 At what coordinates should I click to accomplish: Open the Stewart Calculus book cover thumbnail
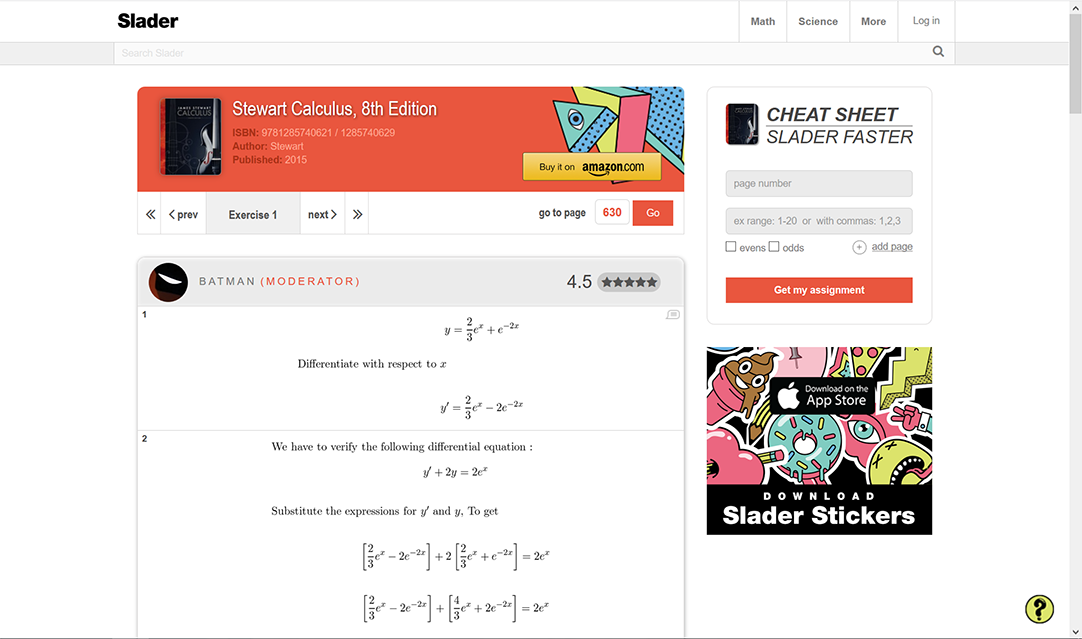point(190,136)
